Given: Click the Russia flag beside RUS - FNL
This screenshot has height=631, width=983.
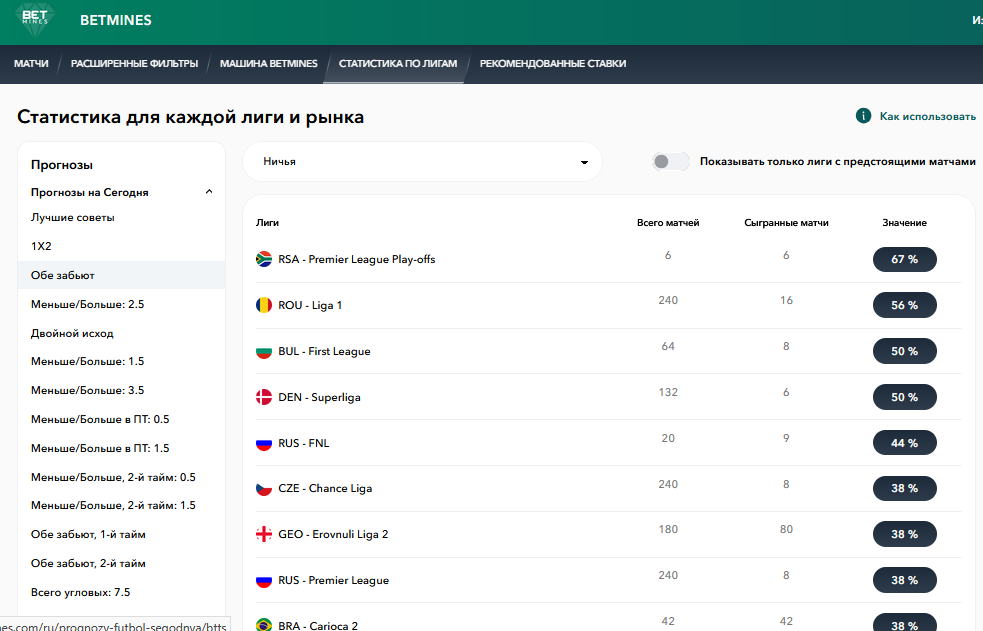Looking at the screenshot, I should [264, 443].
